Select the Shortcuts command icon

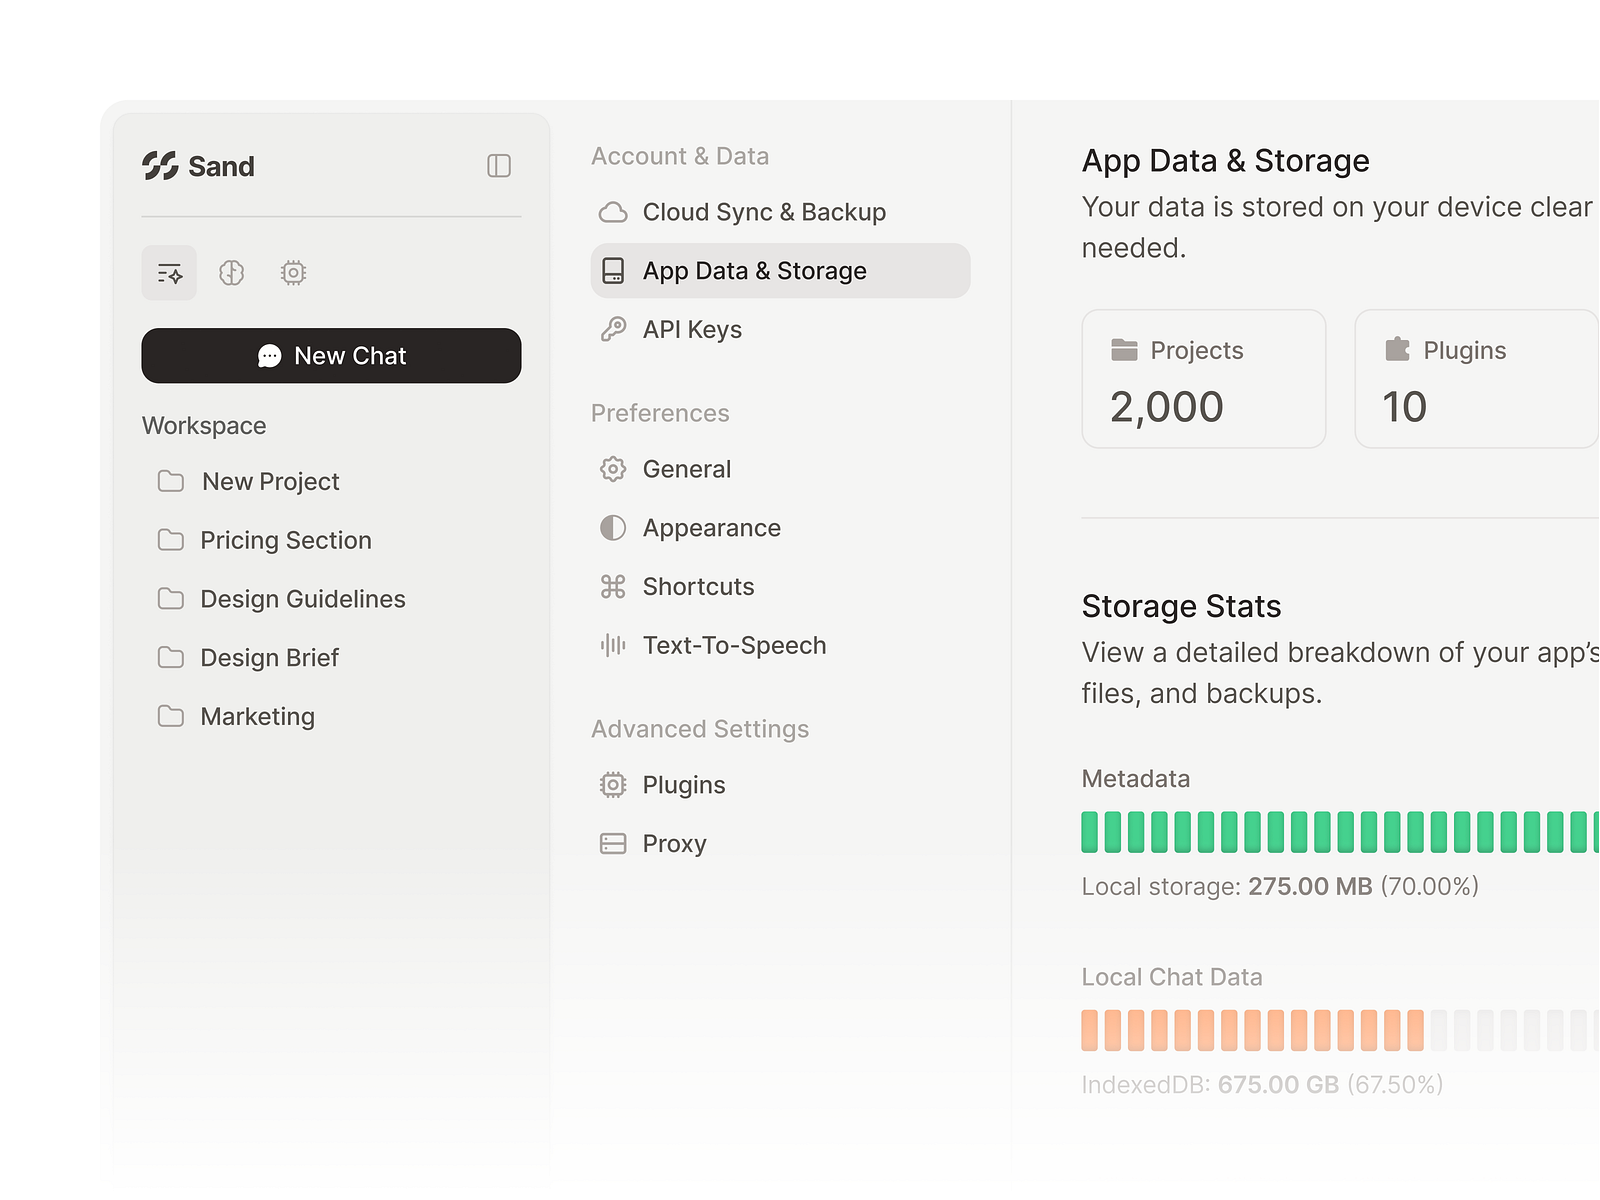coord(612,587)
